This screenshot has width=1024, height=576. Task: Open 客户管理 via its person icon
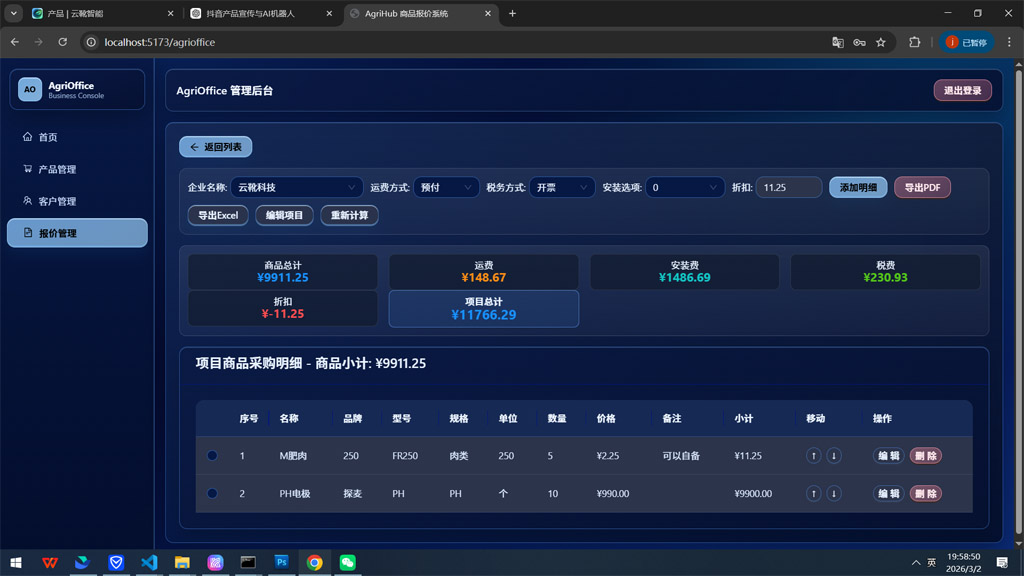25,201
